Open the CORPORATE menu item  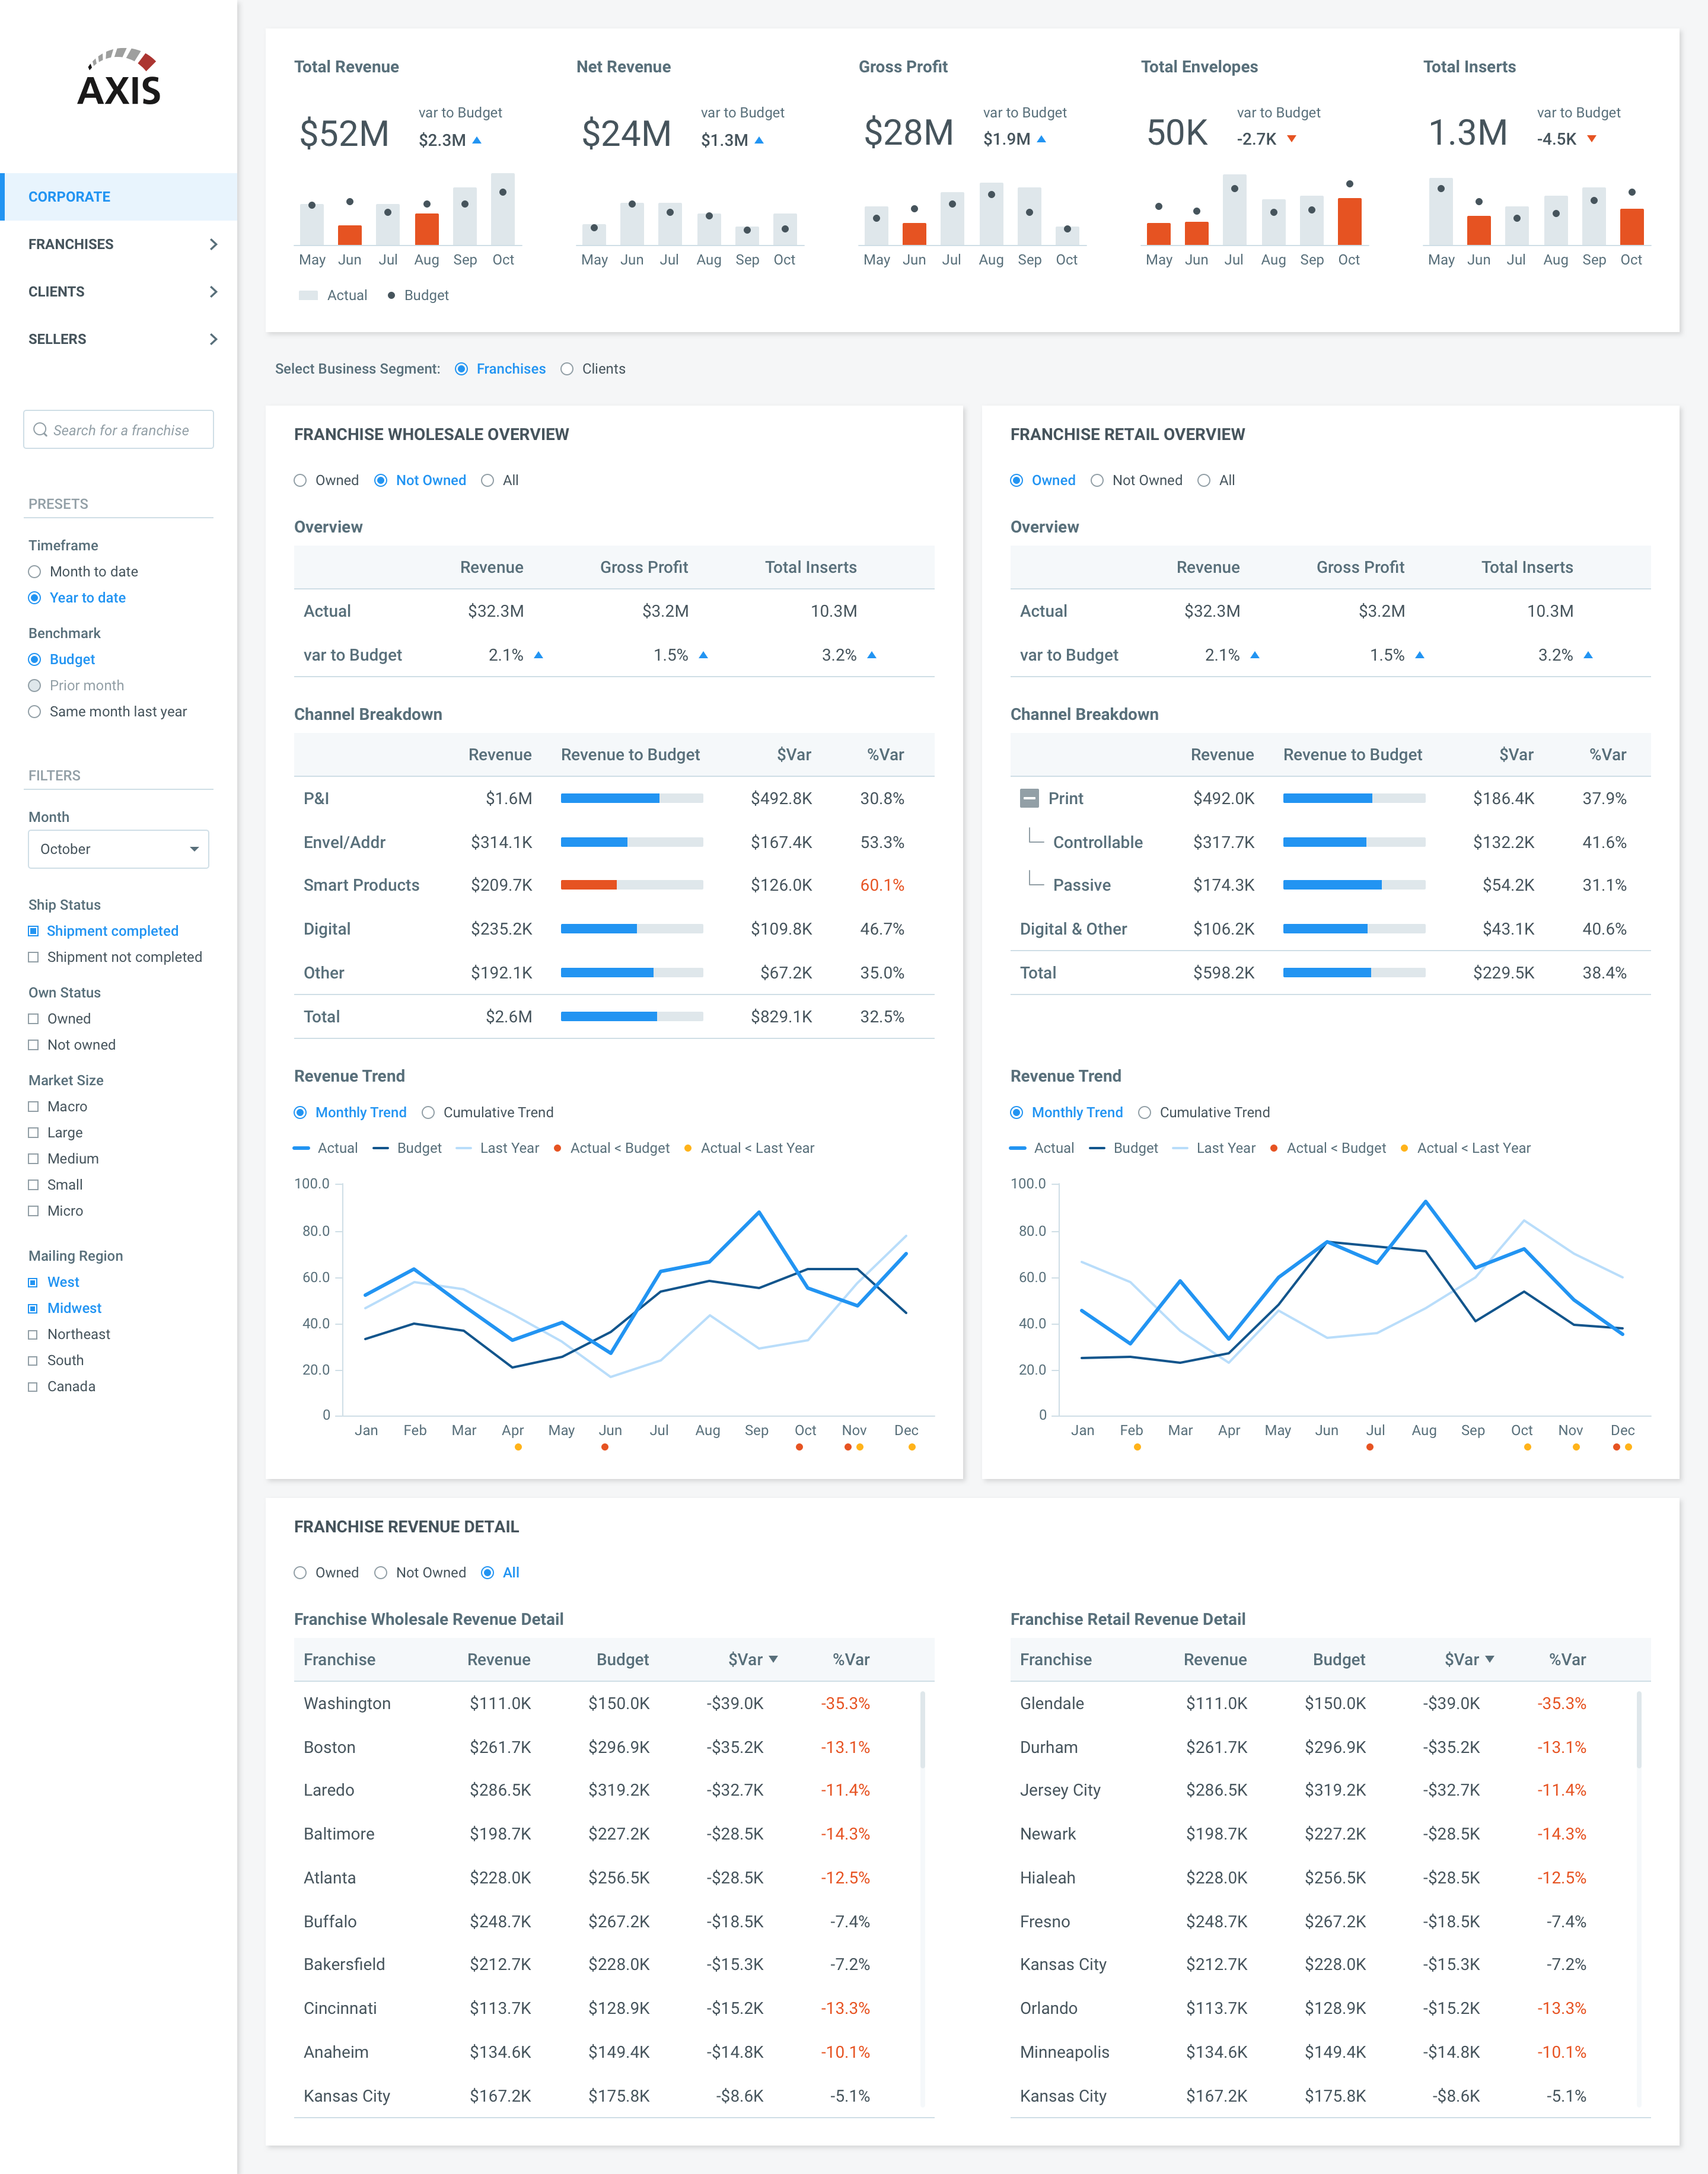click(x=70, y=197)
